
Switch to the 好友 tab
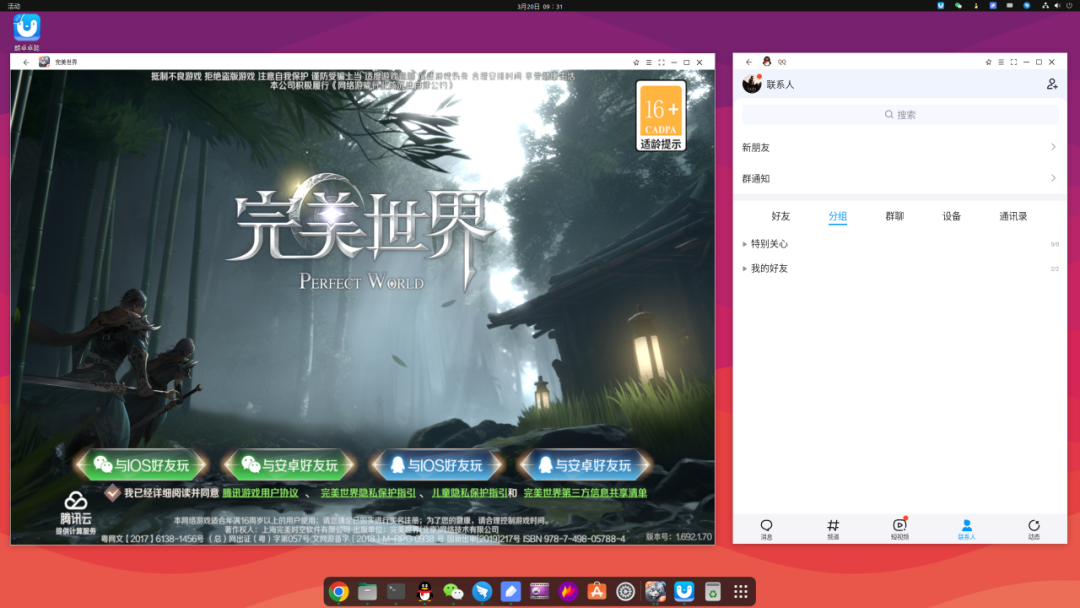coord(780,216)
